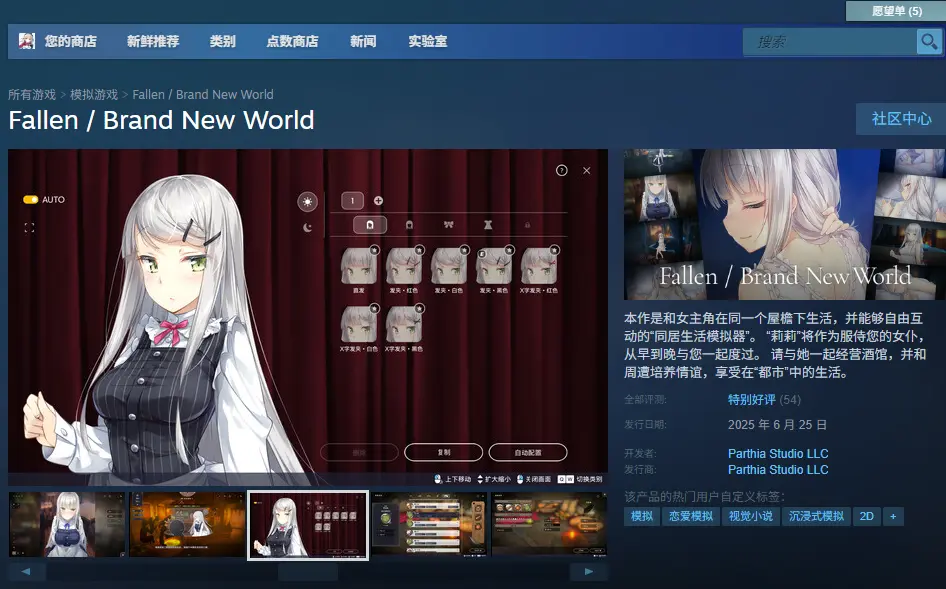Click the 2D tag
The height and width of the screenshot is (589, 946).
[866, 516]
